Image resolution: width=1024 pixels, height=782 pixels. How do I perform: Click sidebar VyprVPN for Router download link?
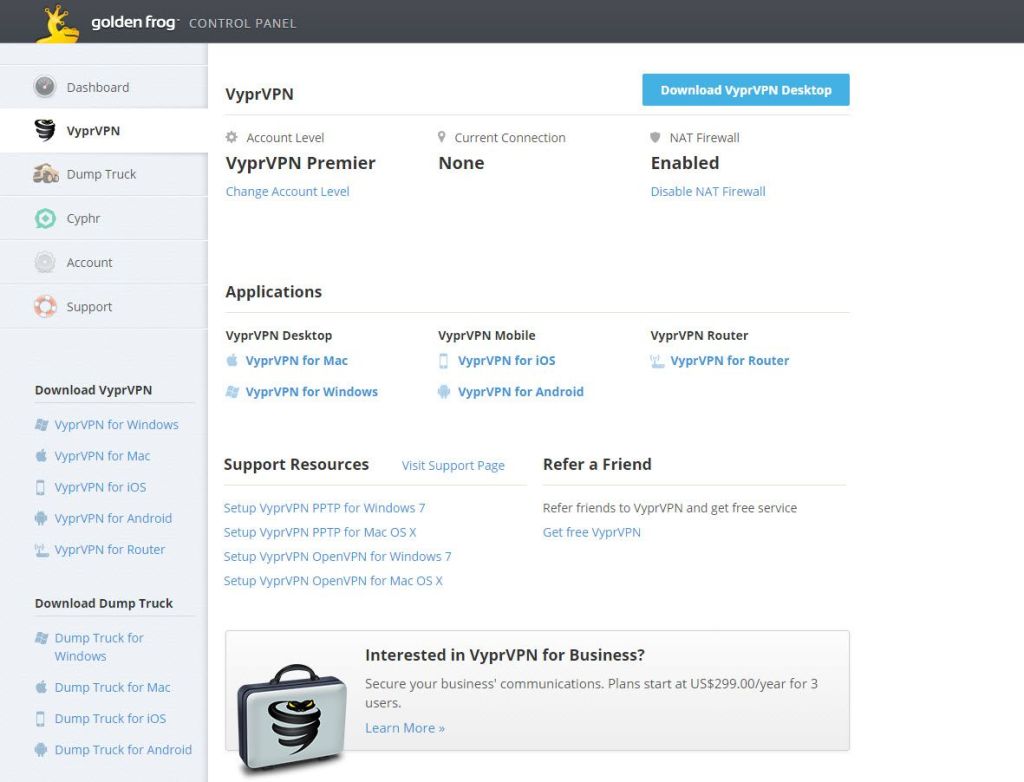[110, 549]
